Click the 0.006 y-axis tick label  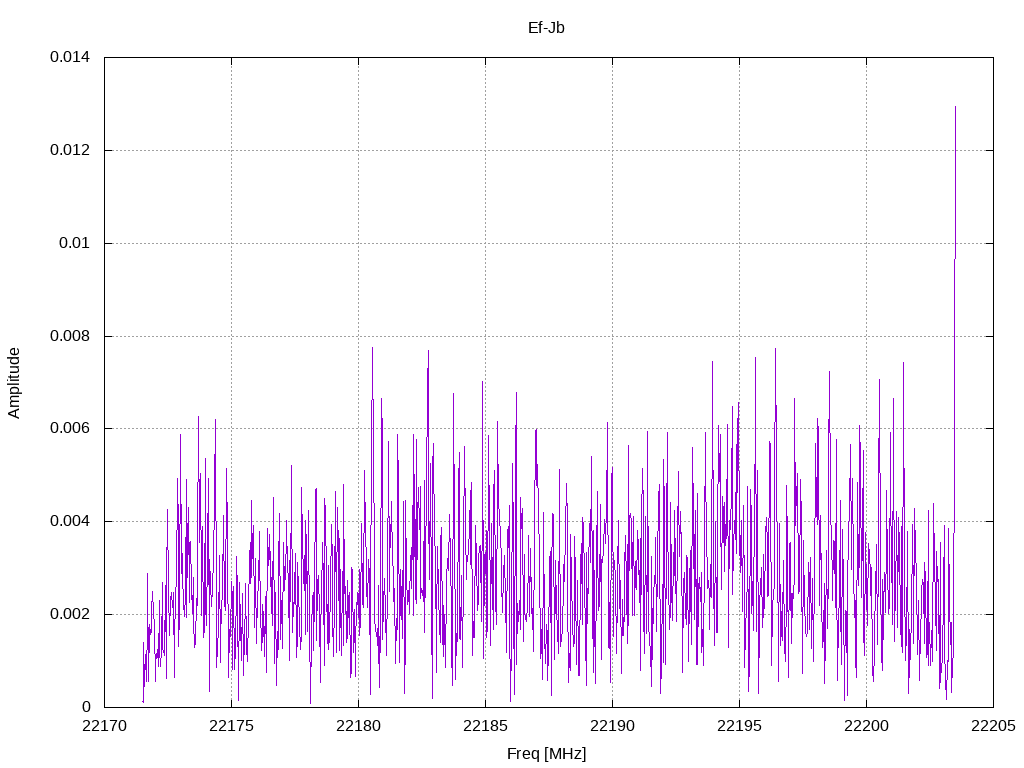coord(70,428)
